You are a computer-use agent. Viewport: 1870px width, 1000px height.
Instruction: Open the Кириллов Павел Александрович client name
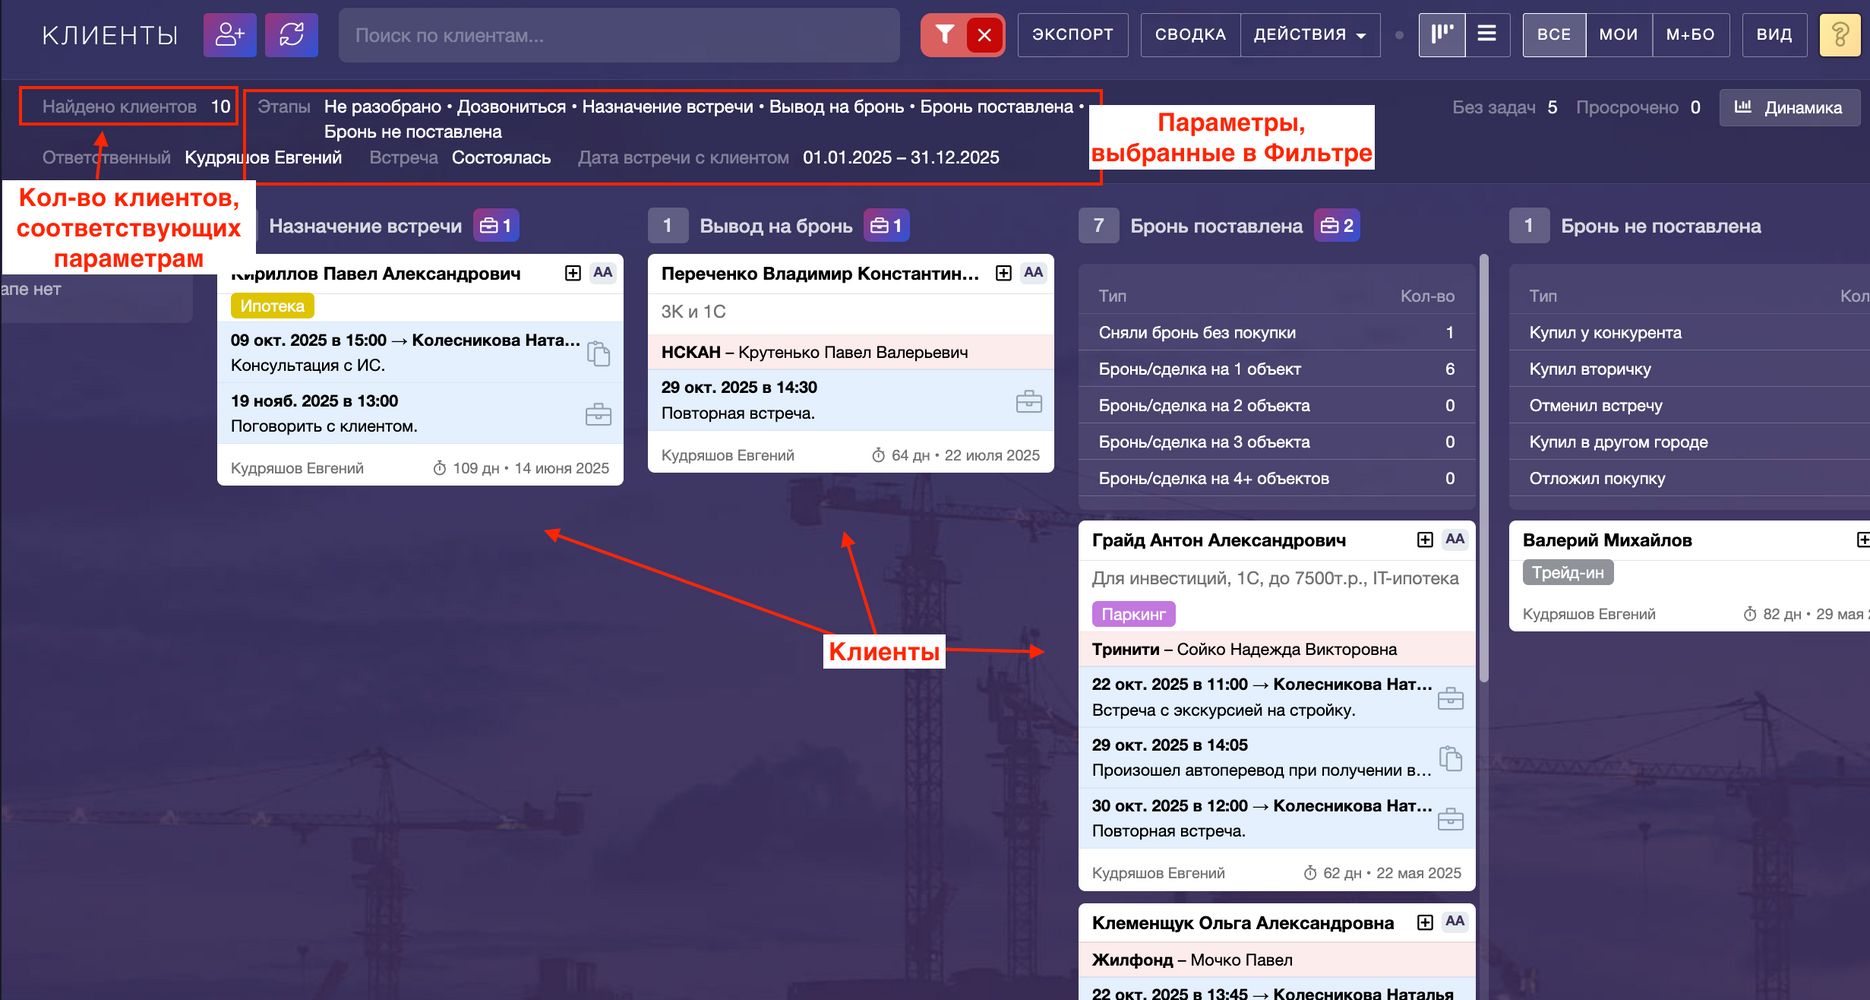376,273
